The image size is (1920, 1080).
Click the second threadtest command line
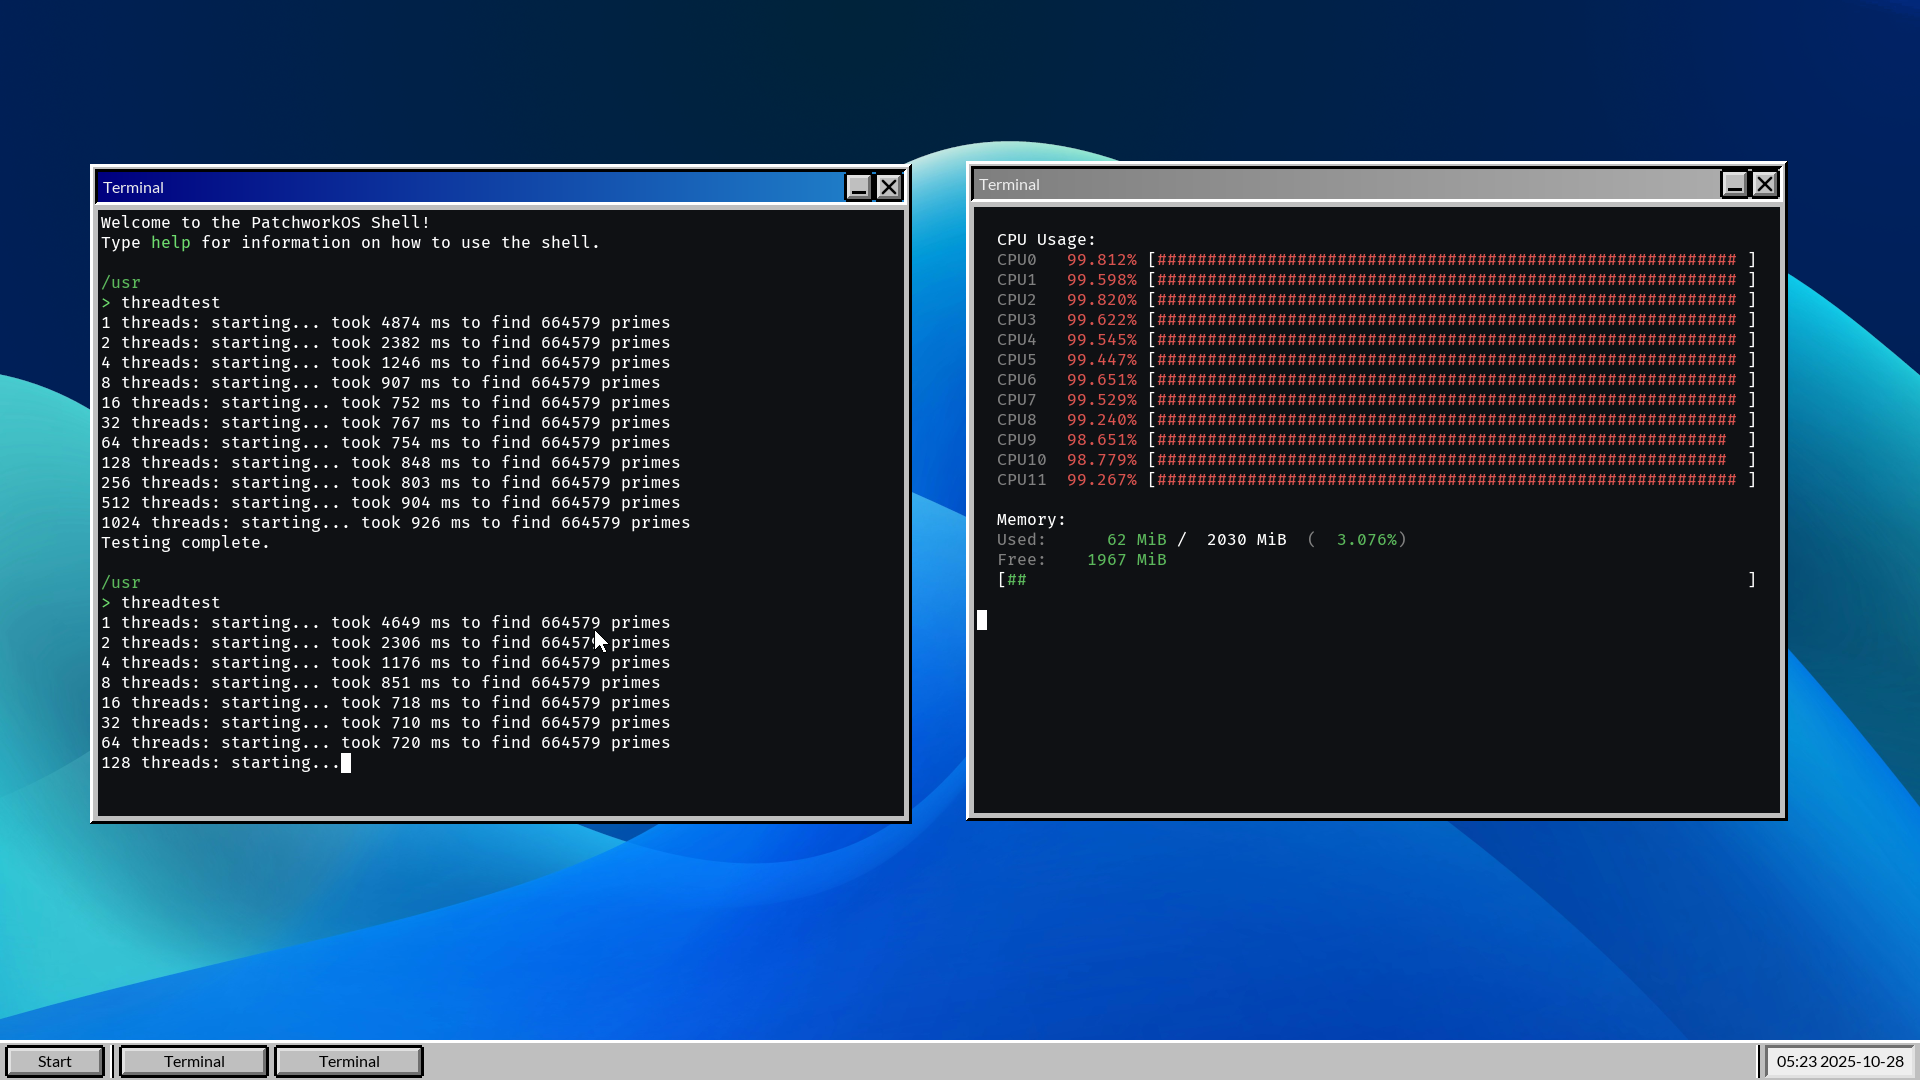tap(170, 603)
